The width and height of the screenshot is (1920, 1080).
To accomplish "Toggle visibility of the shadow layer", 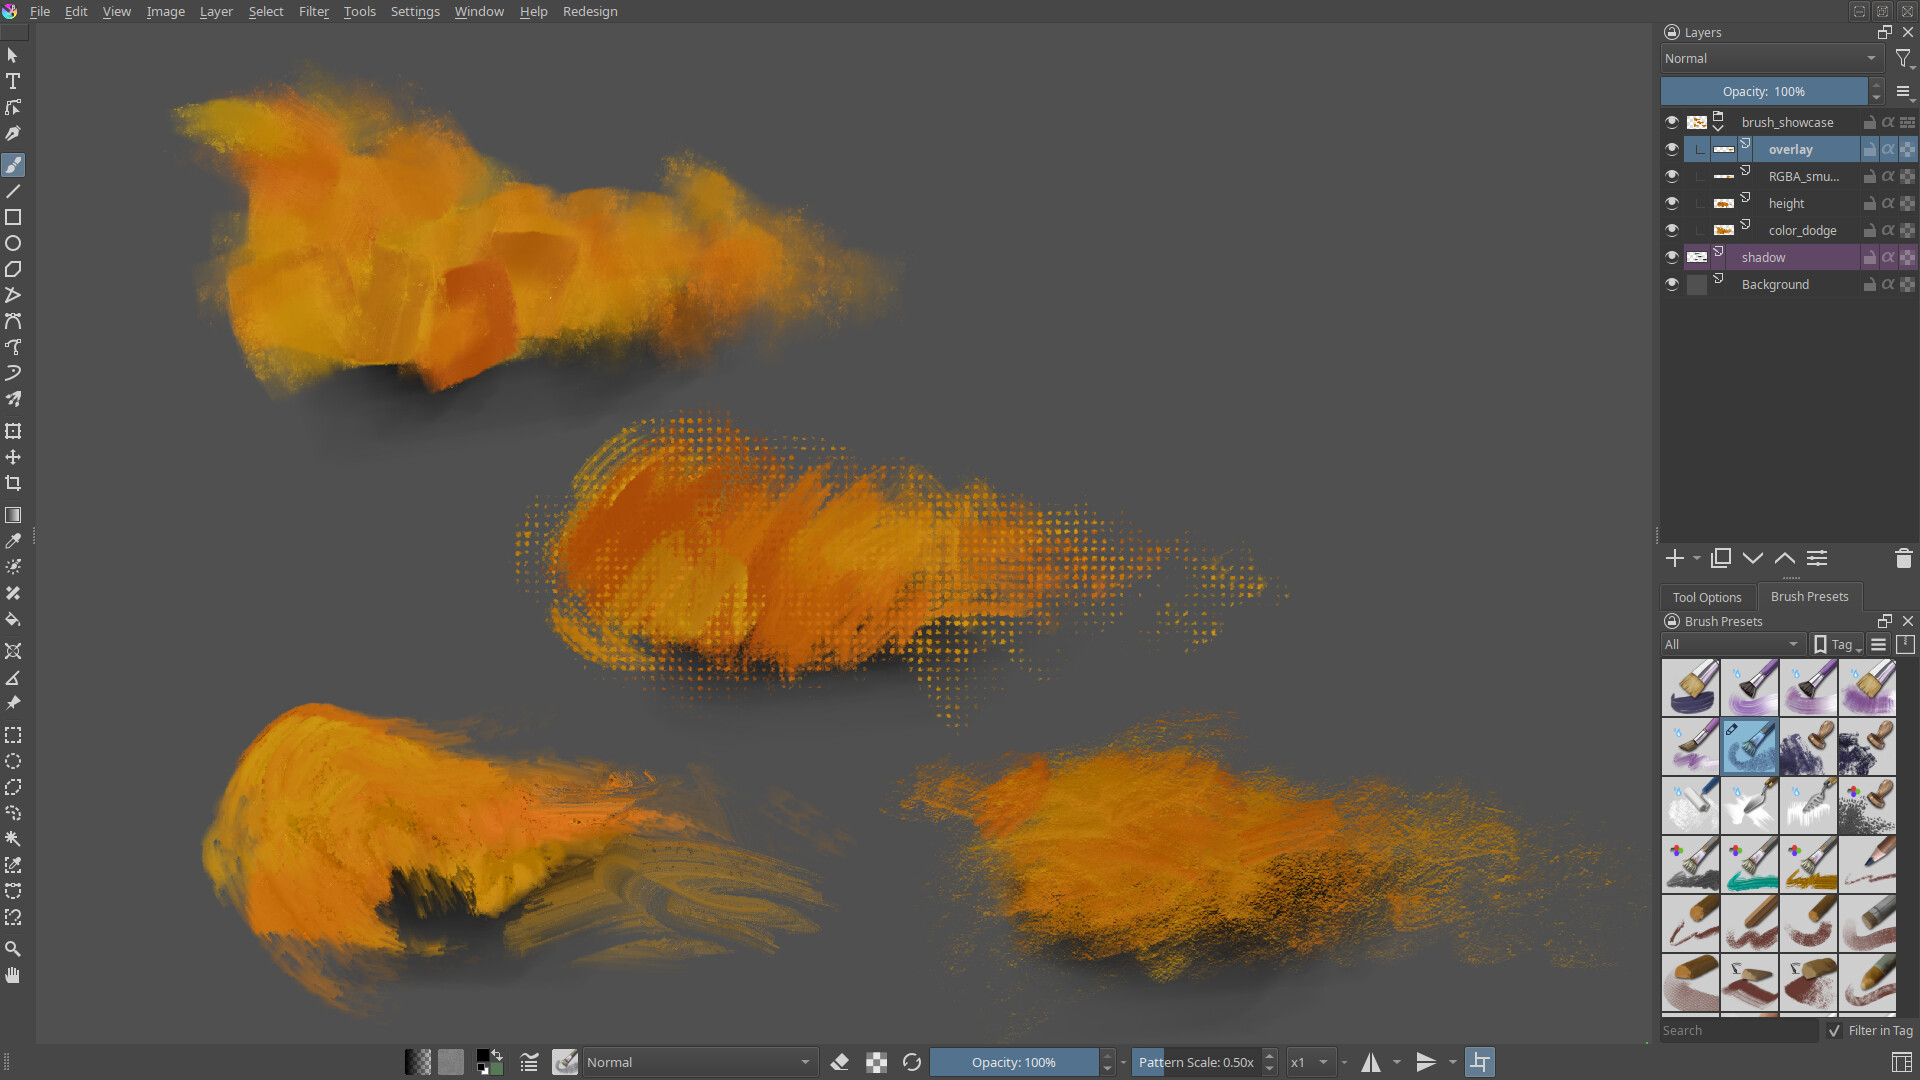I will click(x=1671, y=257).
